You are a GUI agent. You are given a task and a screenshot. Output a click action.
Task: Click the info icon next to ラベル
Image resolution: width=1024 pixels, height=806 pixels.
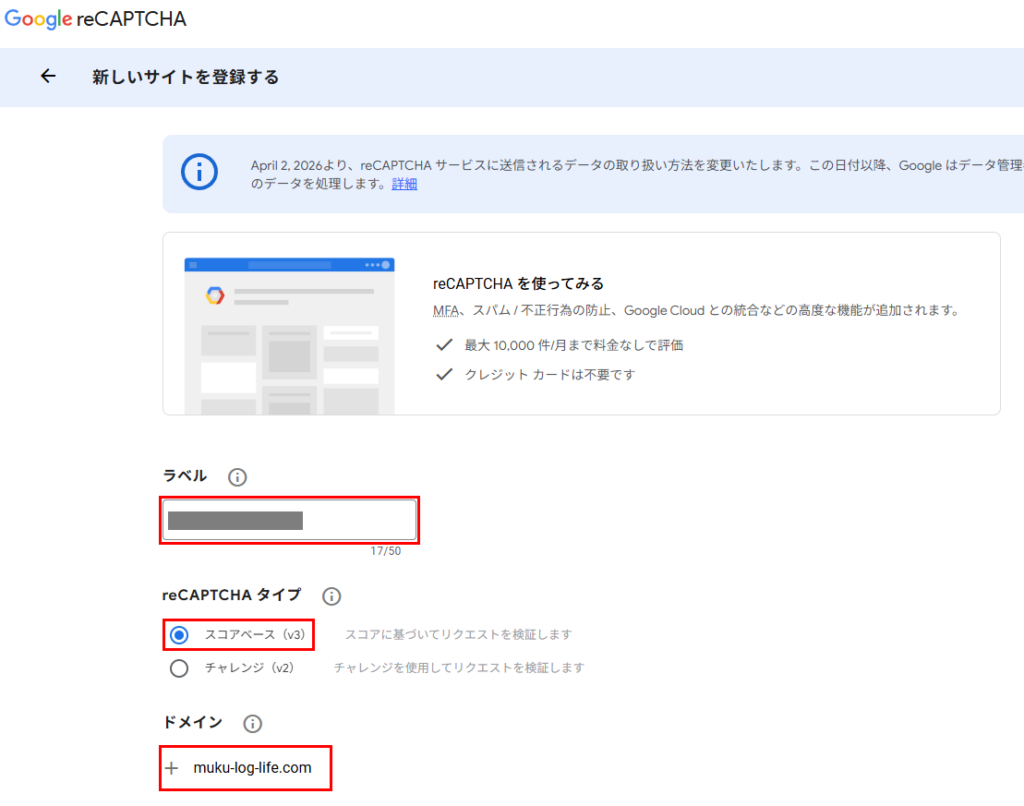[x=237, y=477]
